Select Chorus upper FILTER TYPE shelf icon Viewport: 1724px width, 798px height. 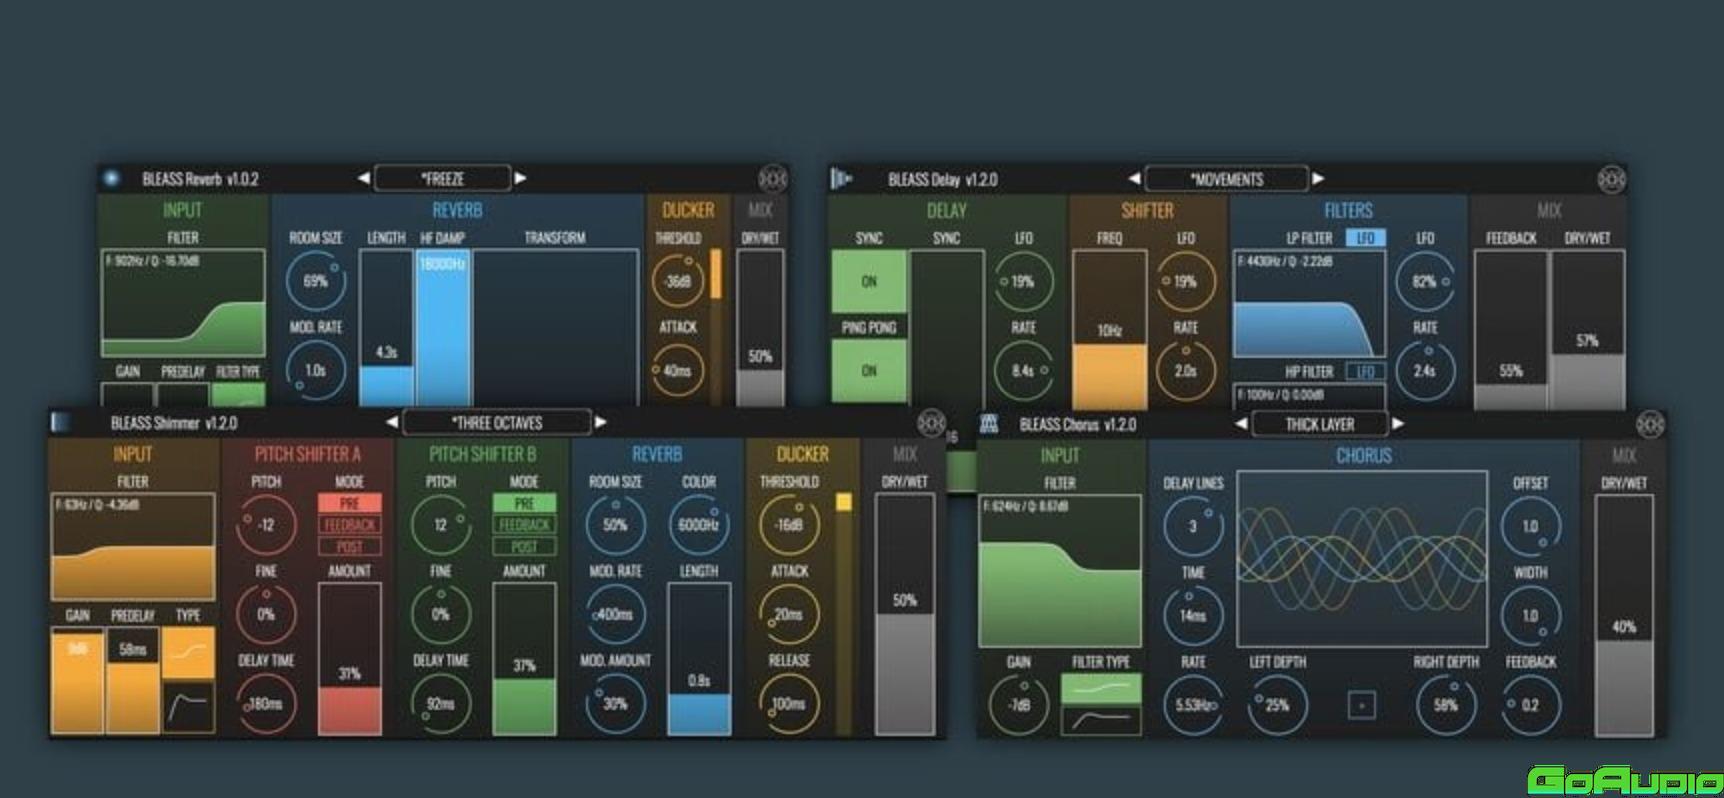[x=1101, y=689]
